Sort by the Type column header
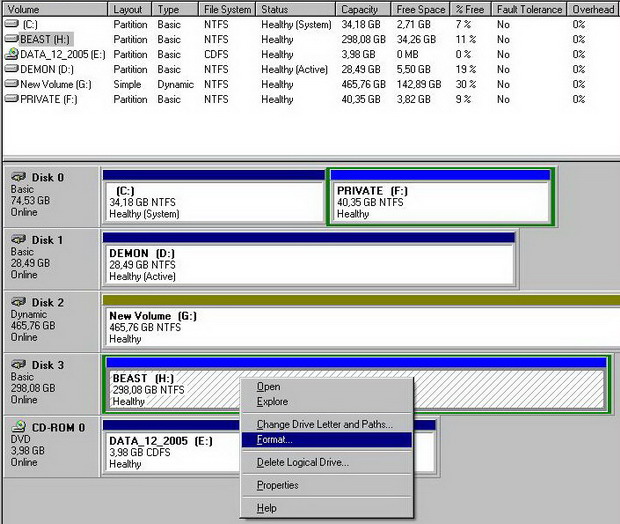 (x=175, y=9)
